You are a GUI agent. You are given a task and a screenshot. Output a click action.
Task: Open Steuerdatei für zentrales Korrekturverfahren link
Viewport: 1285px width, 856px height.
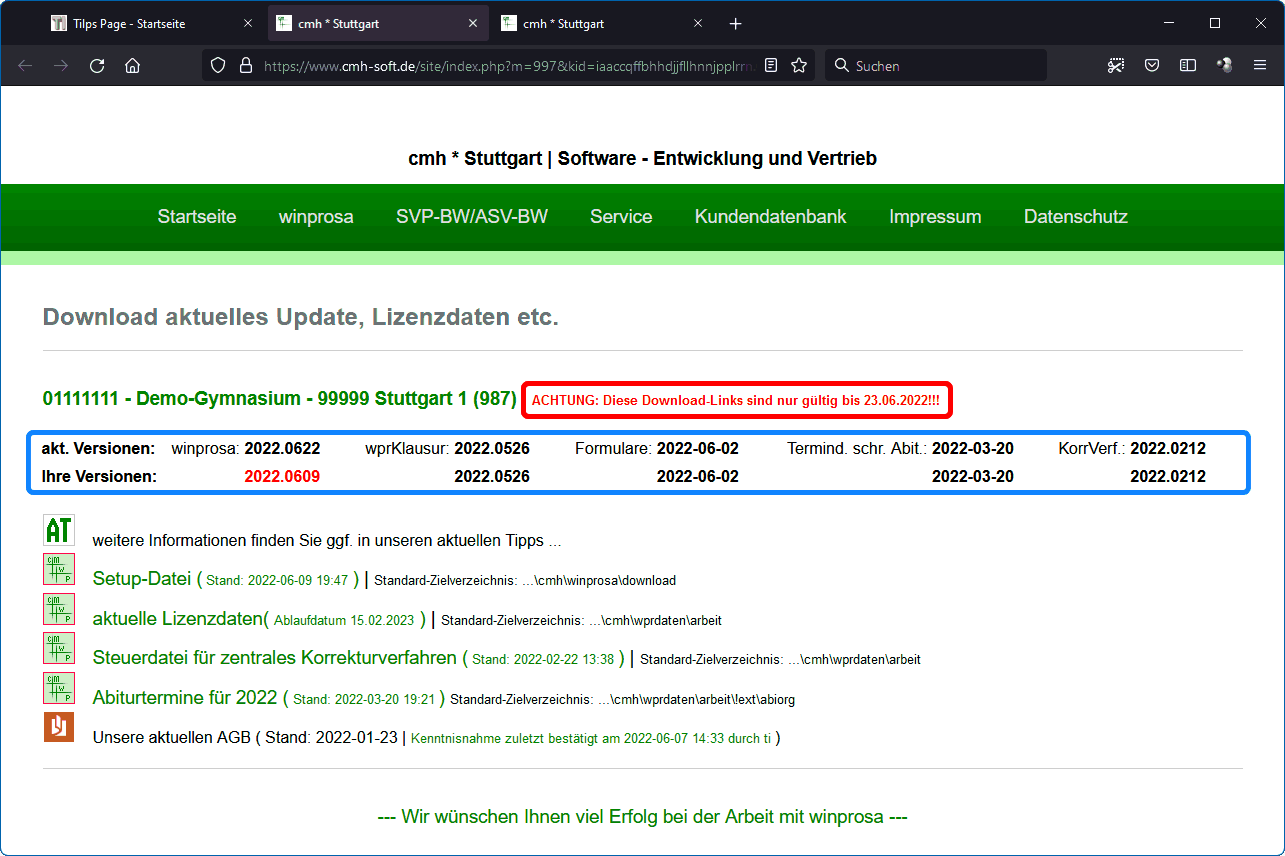click(275, 658)
